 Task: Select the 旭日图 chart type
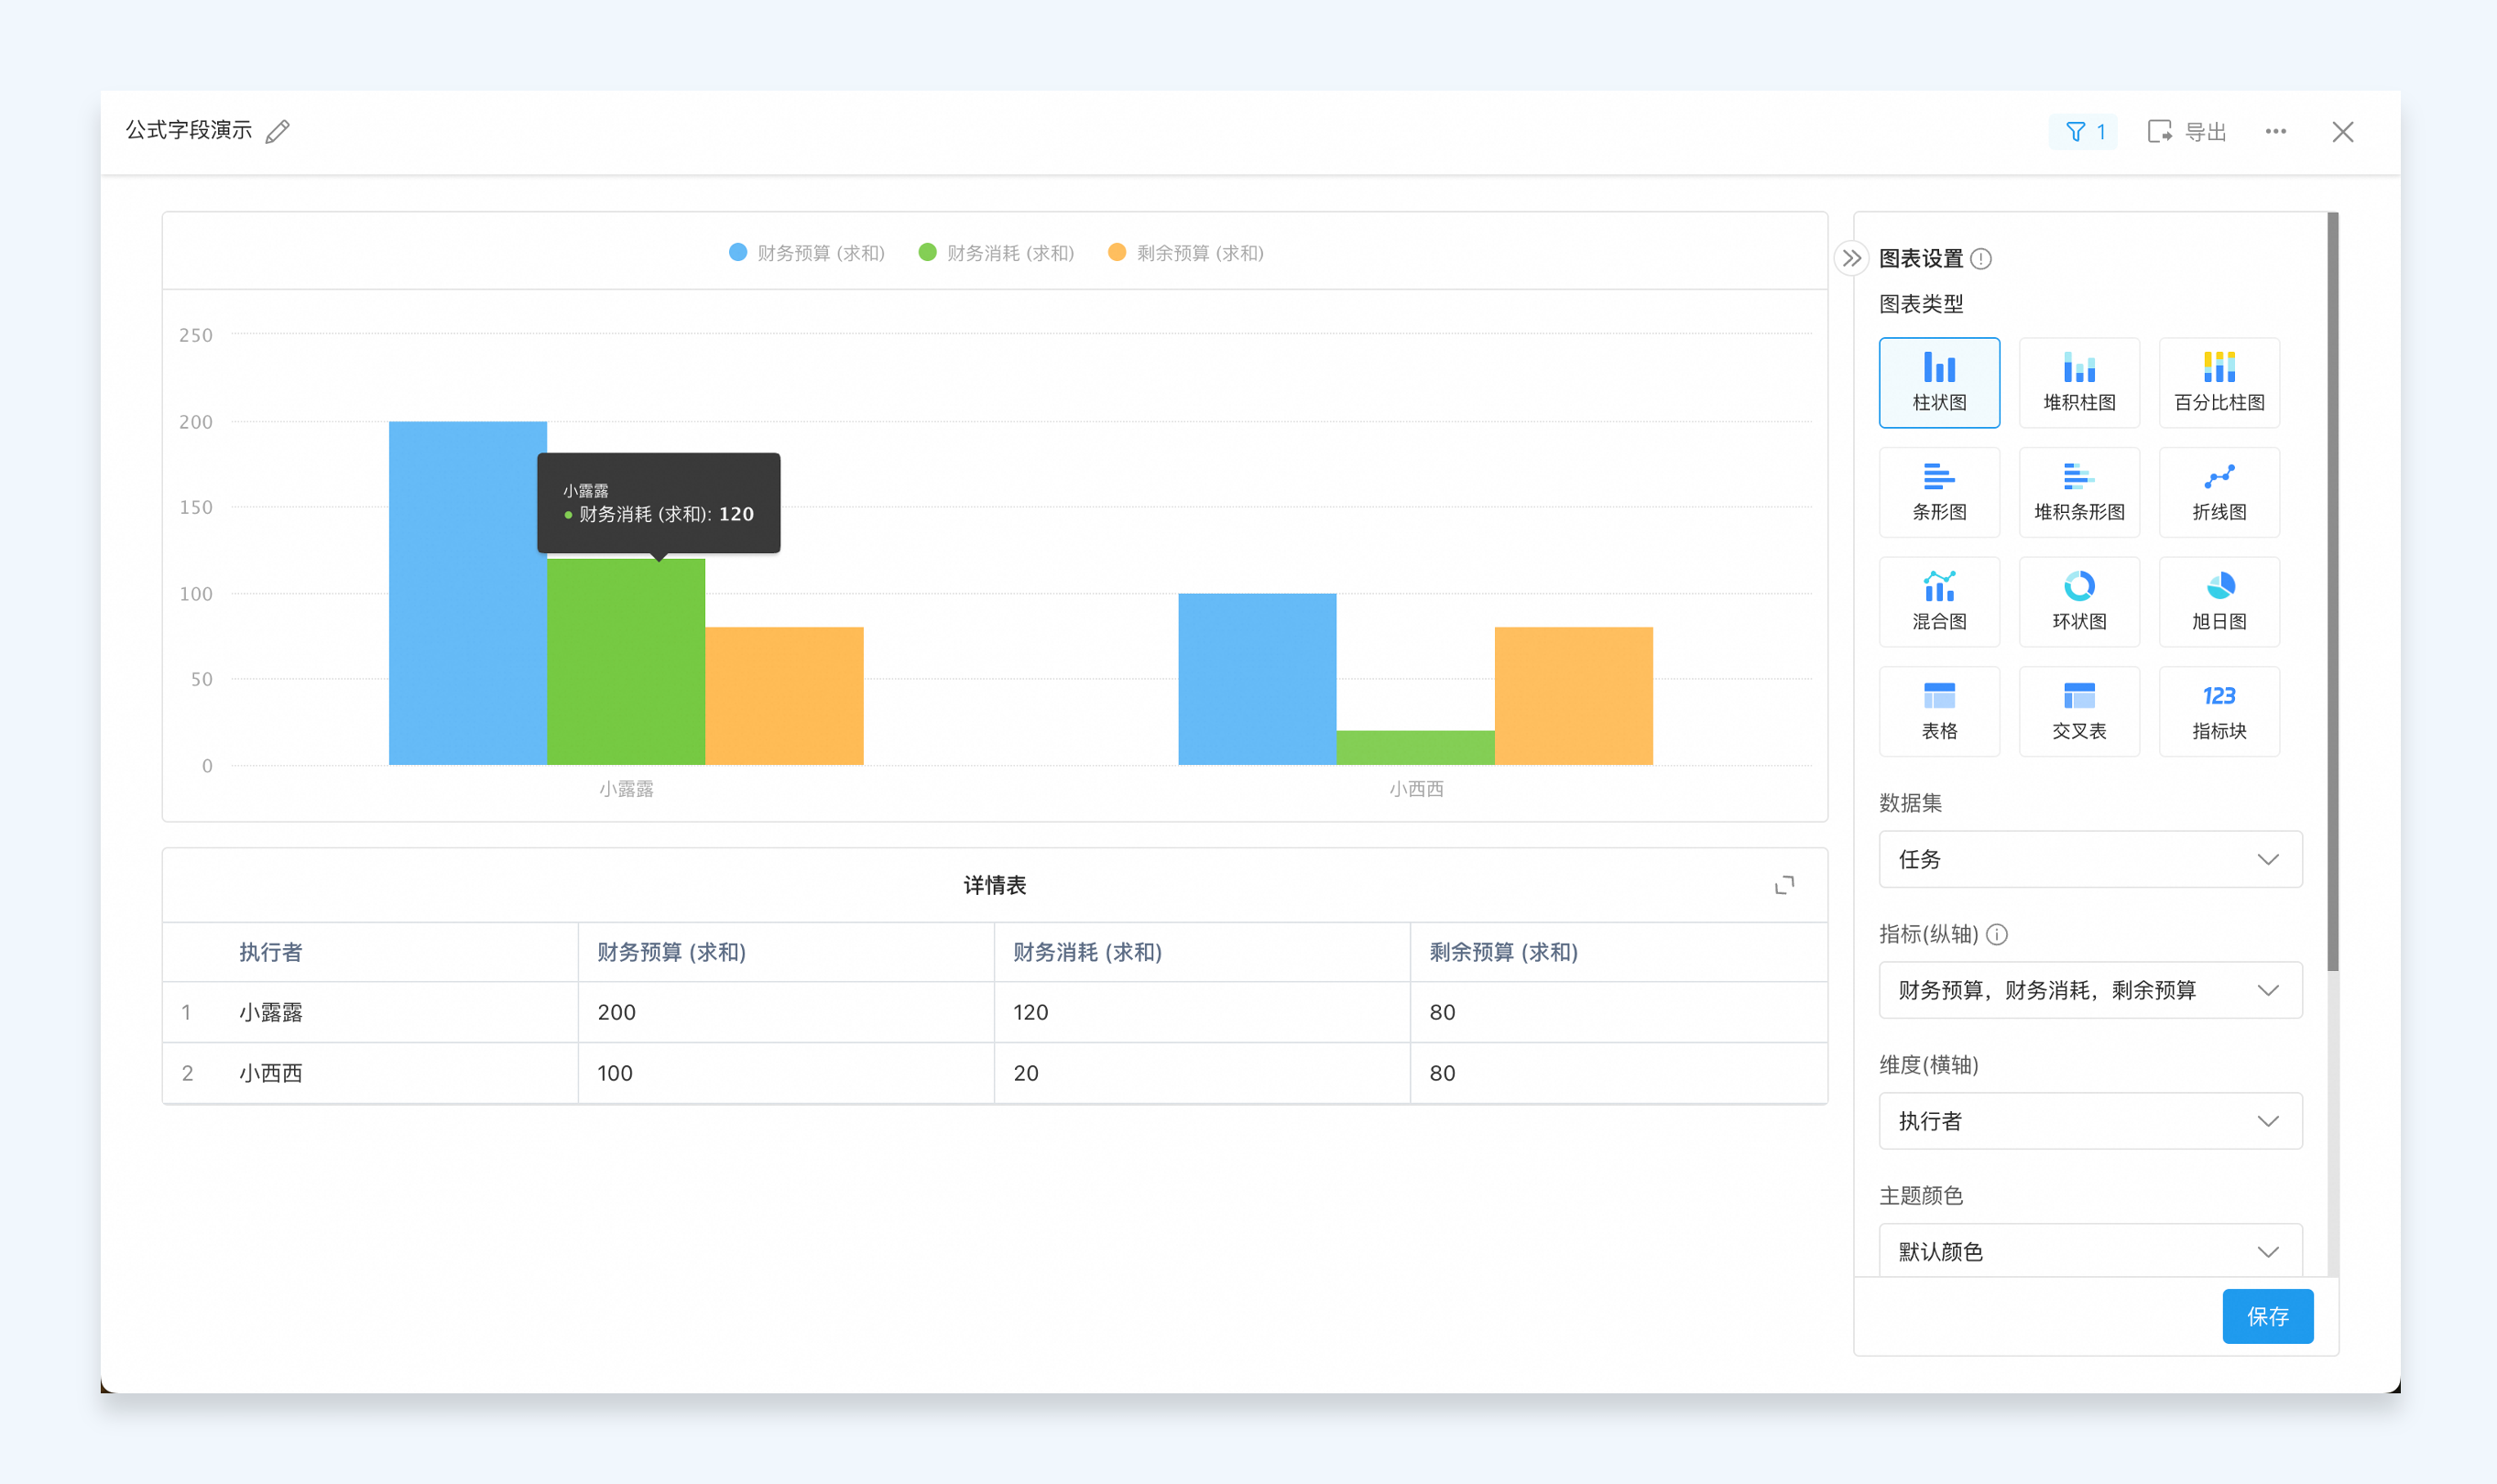coord(2220,602)
